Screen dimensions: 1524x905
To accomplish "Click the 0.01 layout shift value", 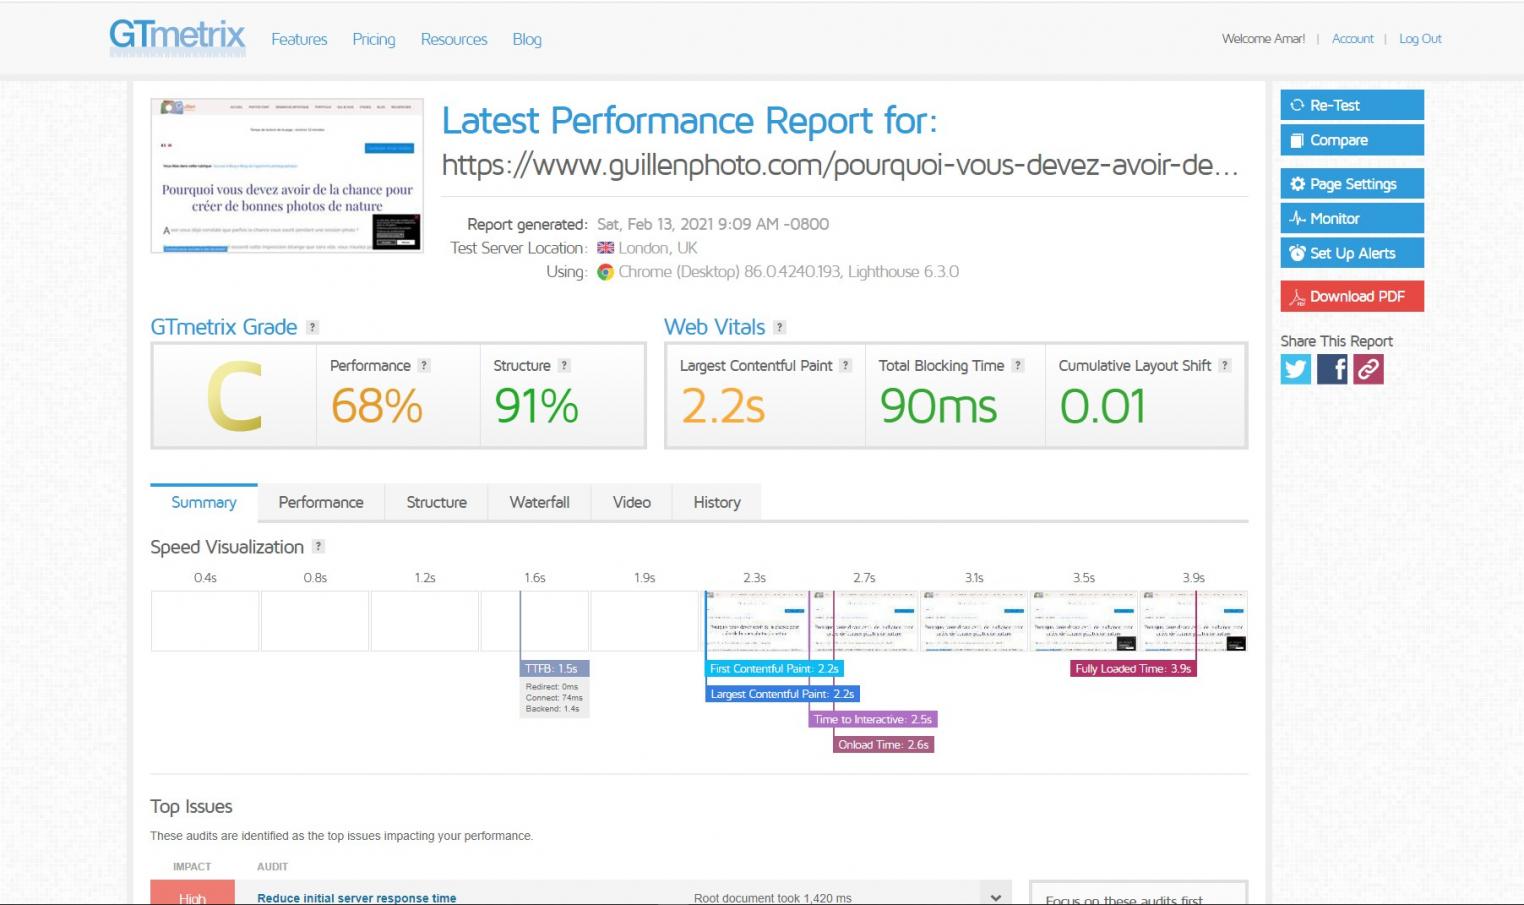I will tap(1102, 407).
